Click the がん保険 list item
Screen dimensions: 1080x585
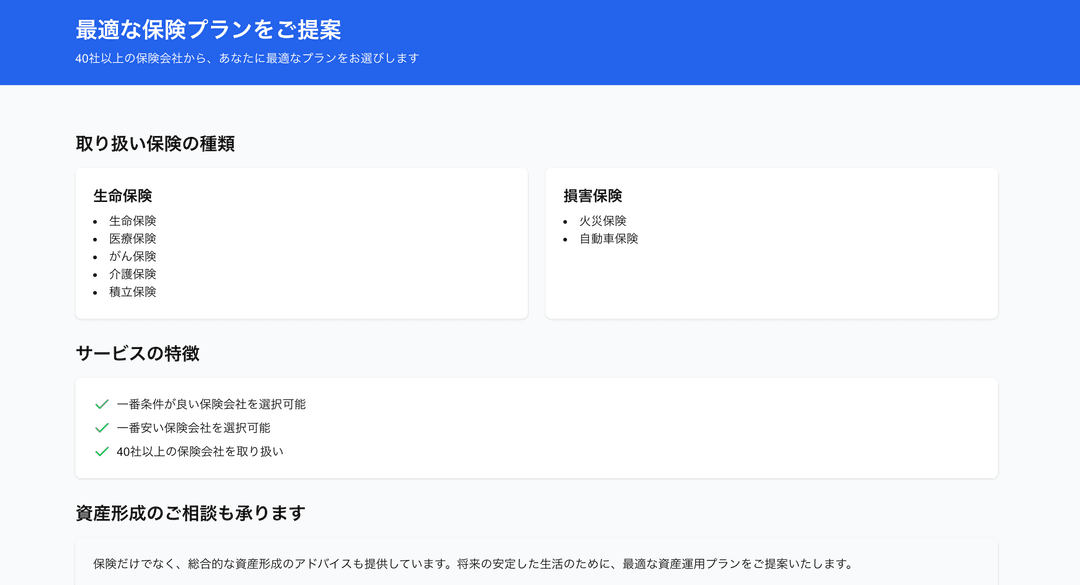(x=133, y=256)
